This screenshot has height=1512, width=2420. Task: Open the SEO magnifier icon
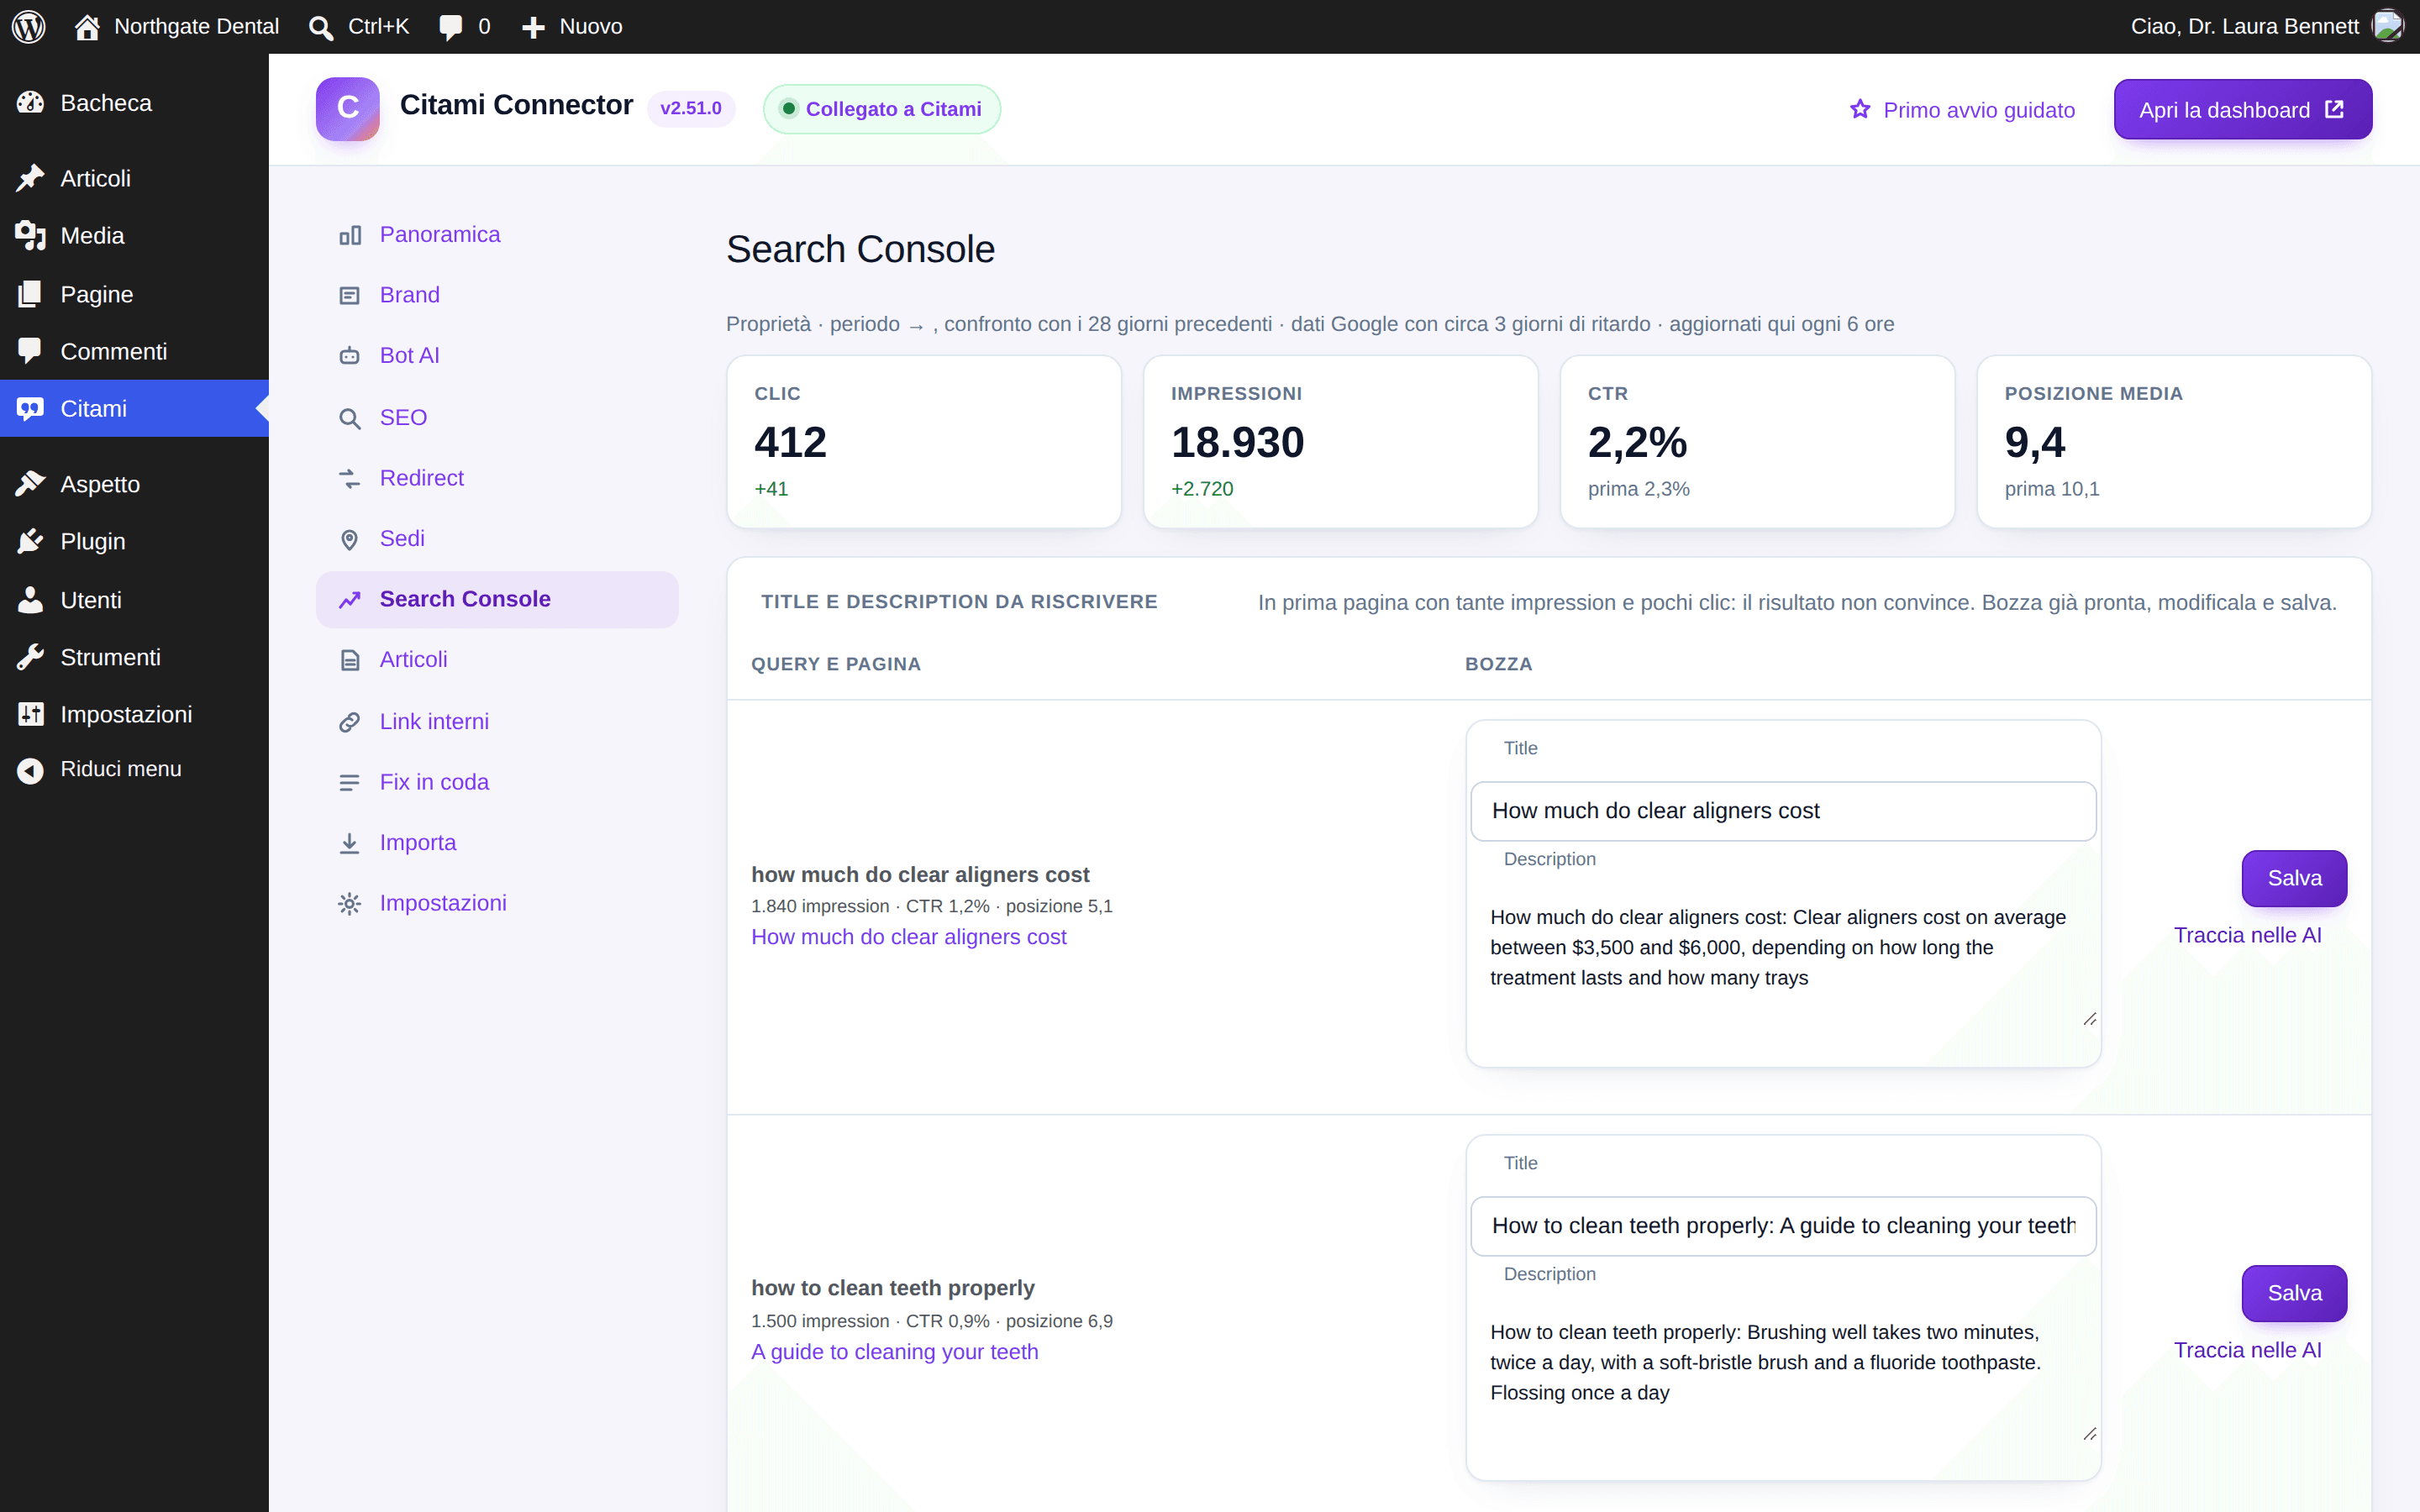349,418
